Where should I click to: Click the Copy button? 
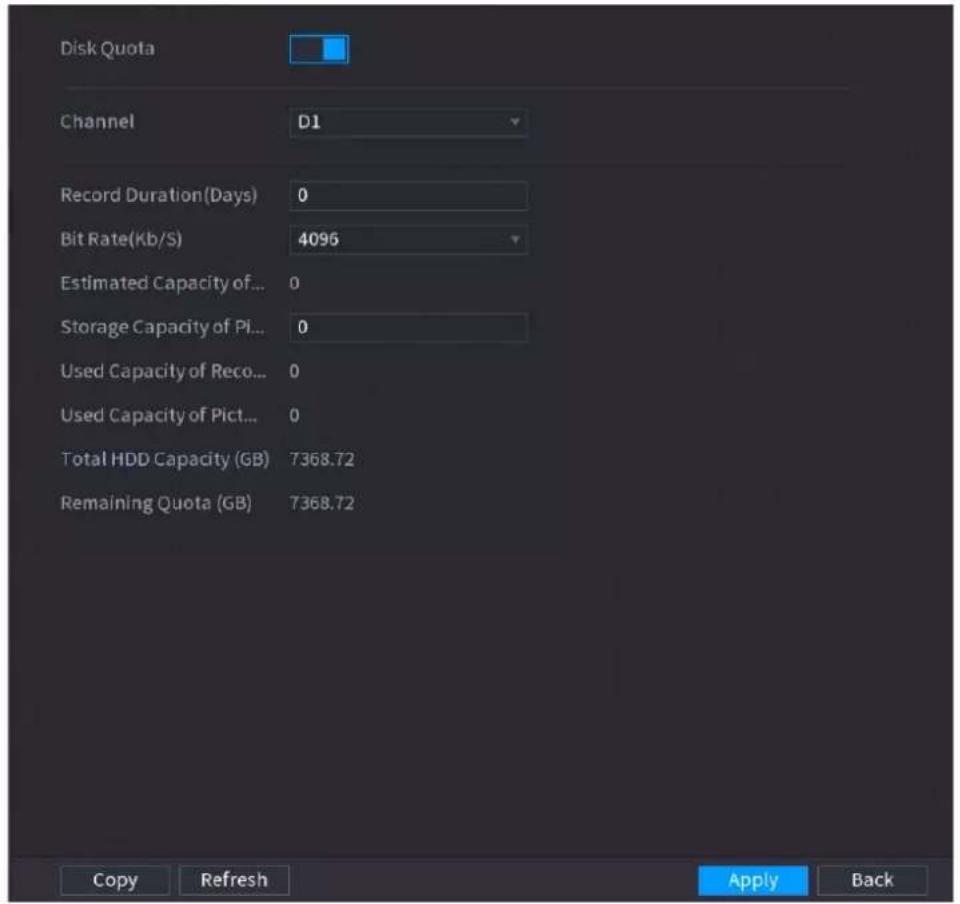coord(115,880)
